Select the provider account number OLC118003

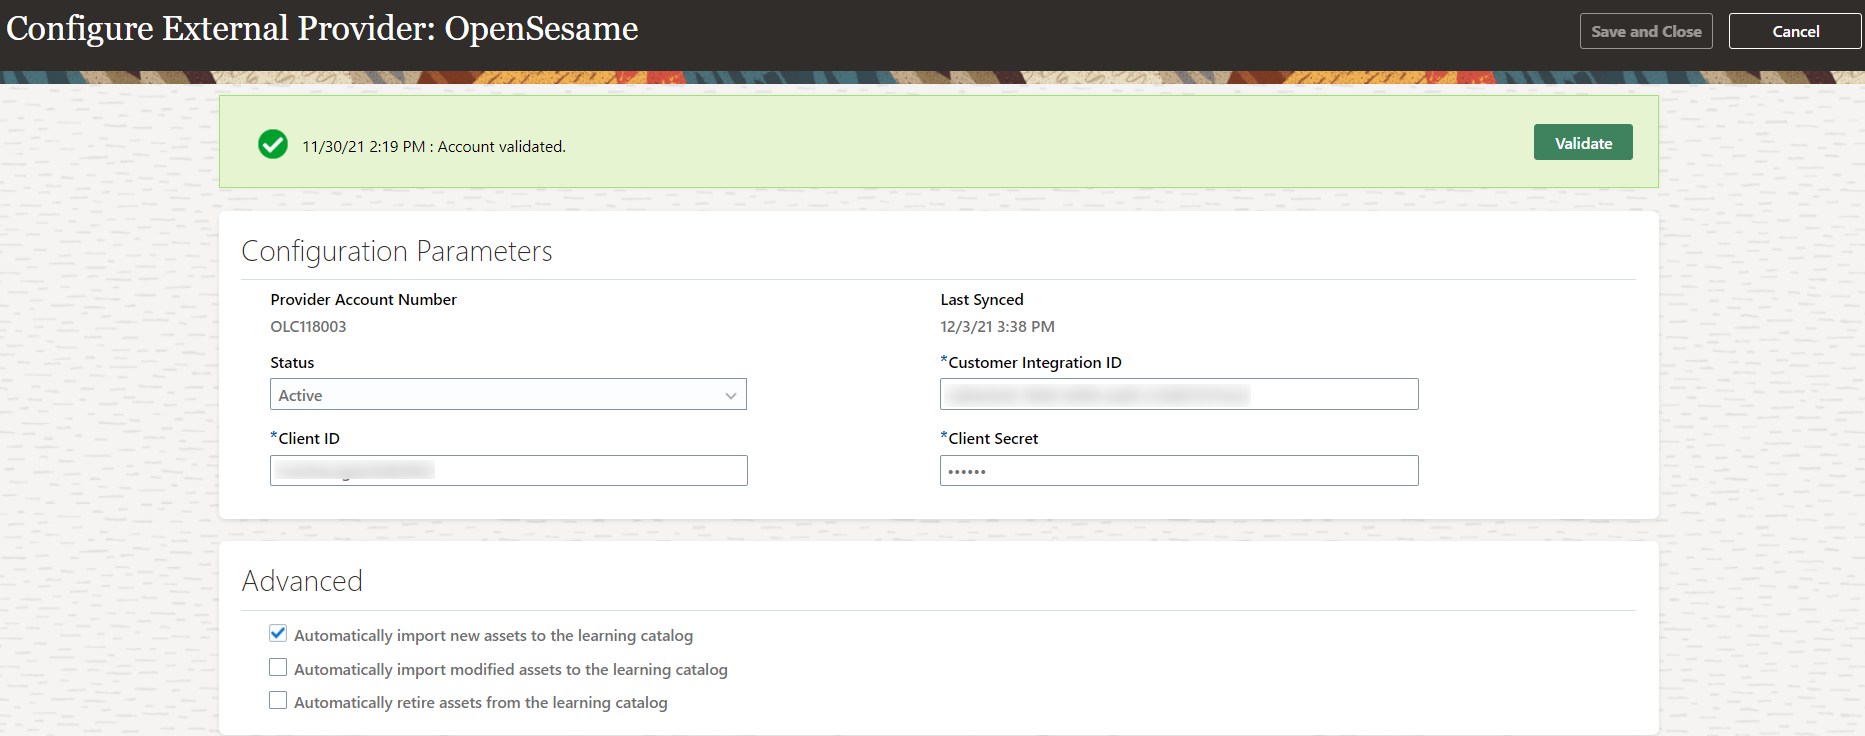click(308, 326)
